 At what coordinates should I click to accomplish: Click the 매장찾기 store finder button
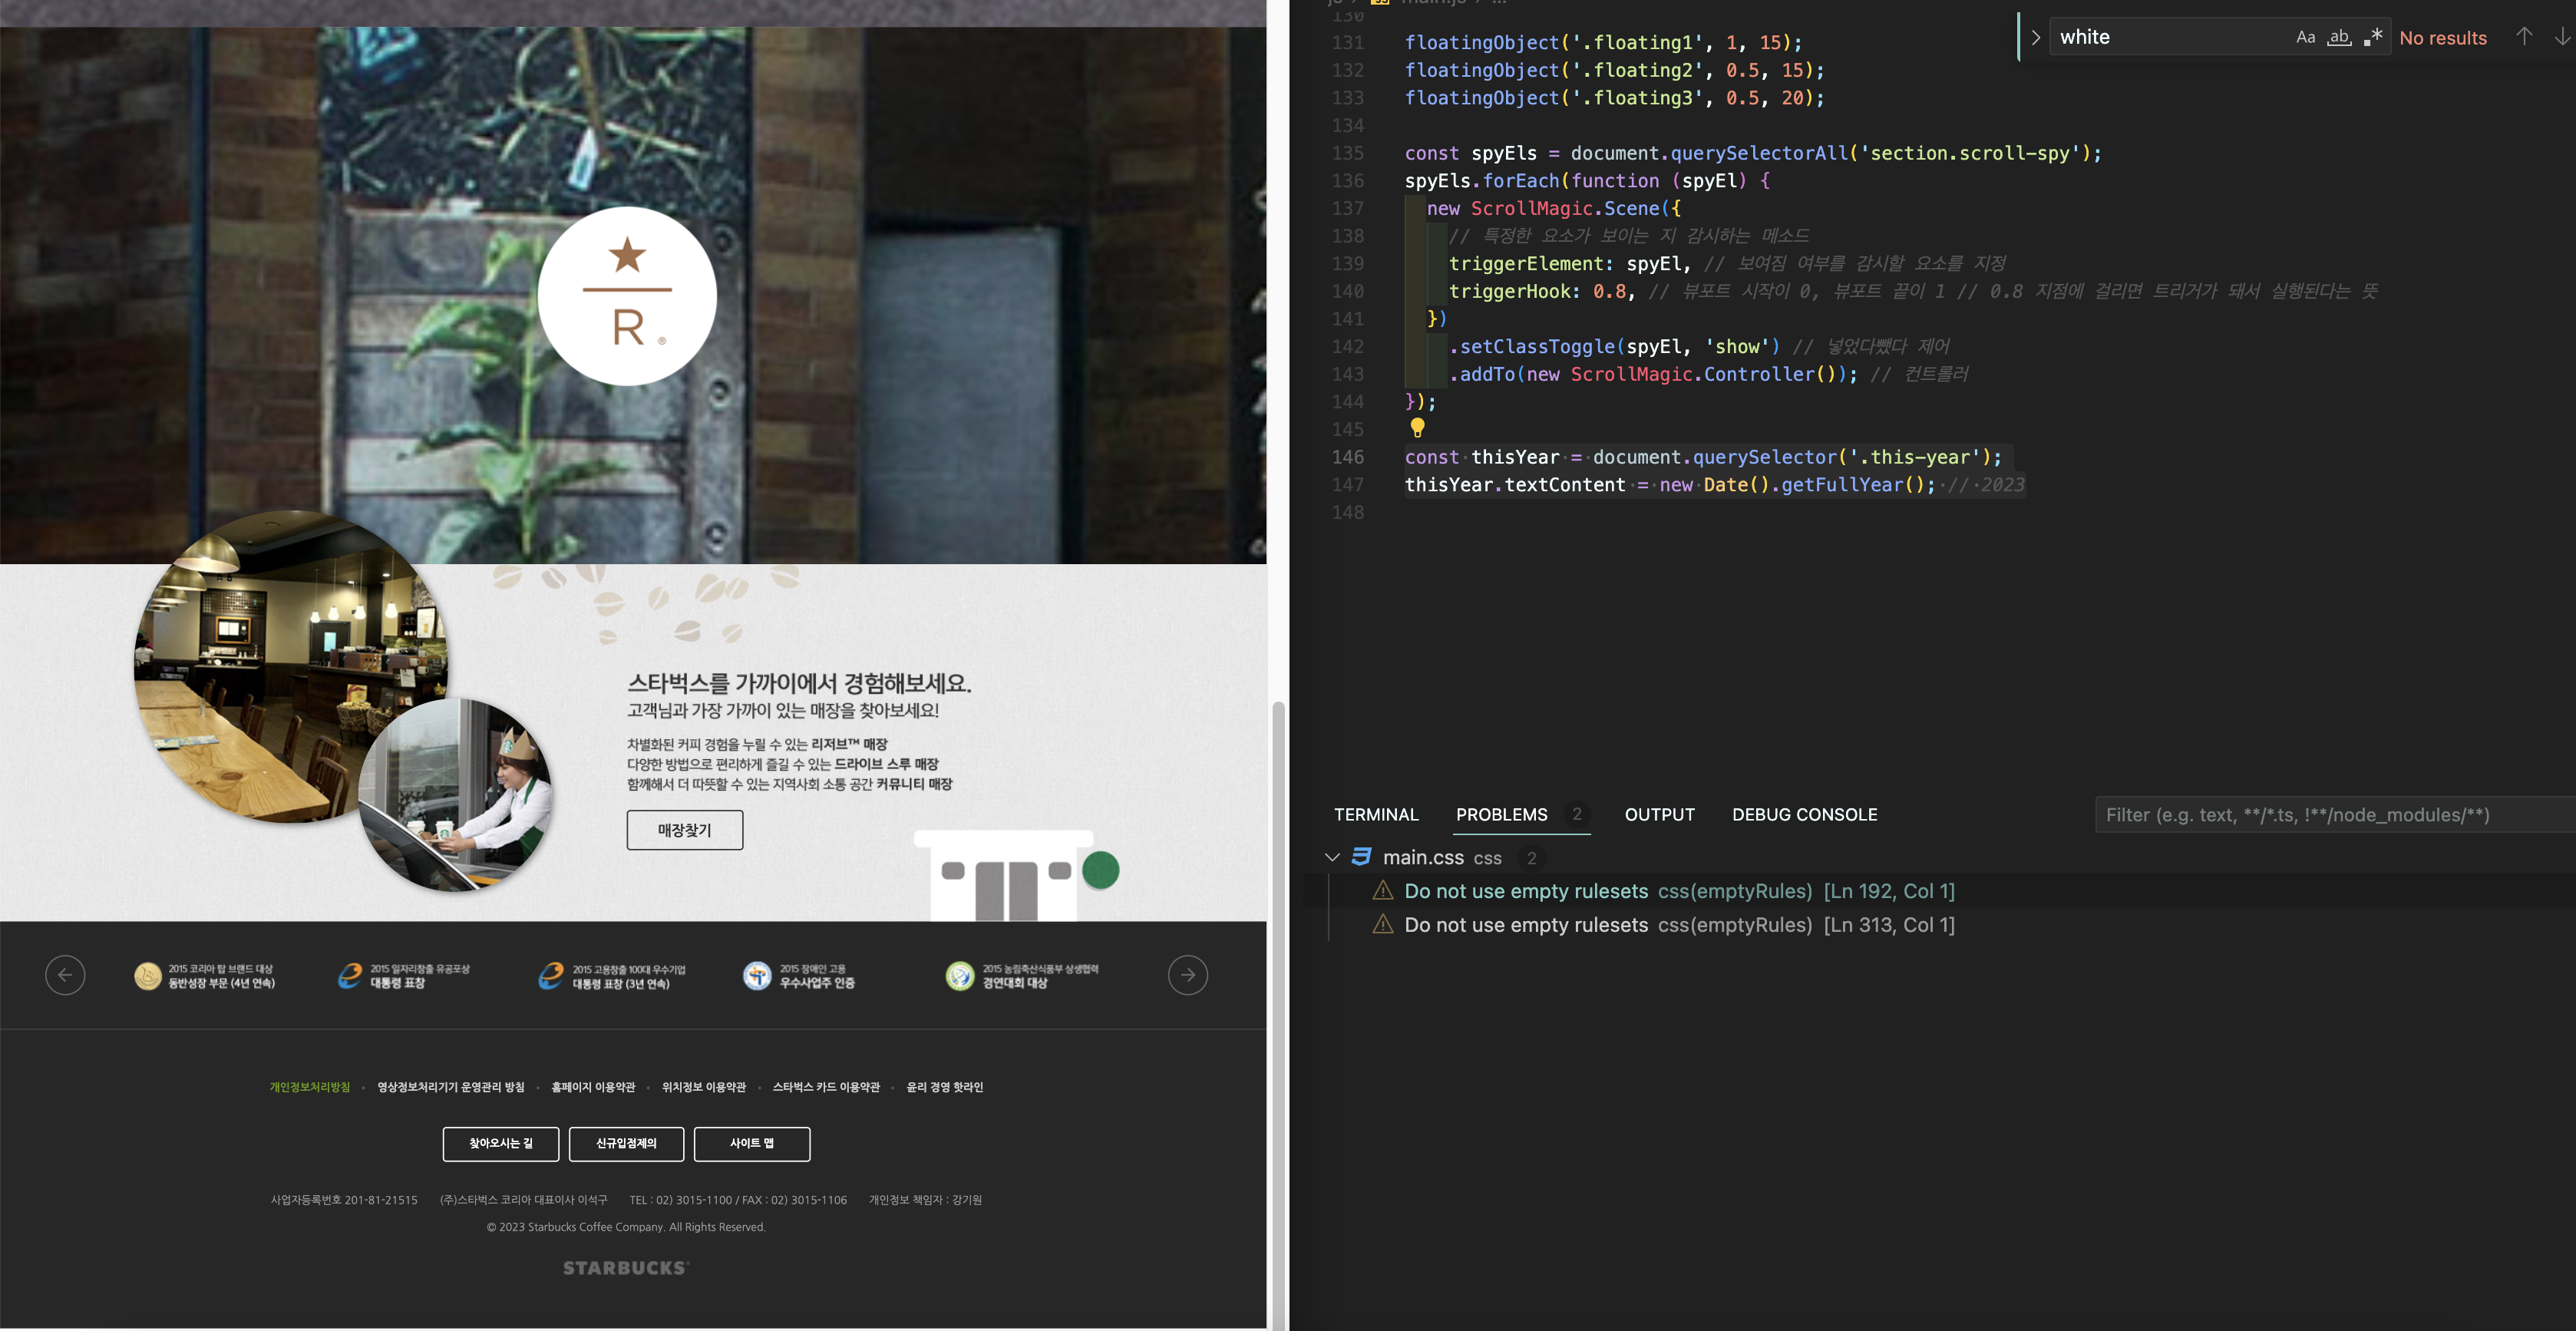[x=684, y=830]
